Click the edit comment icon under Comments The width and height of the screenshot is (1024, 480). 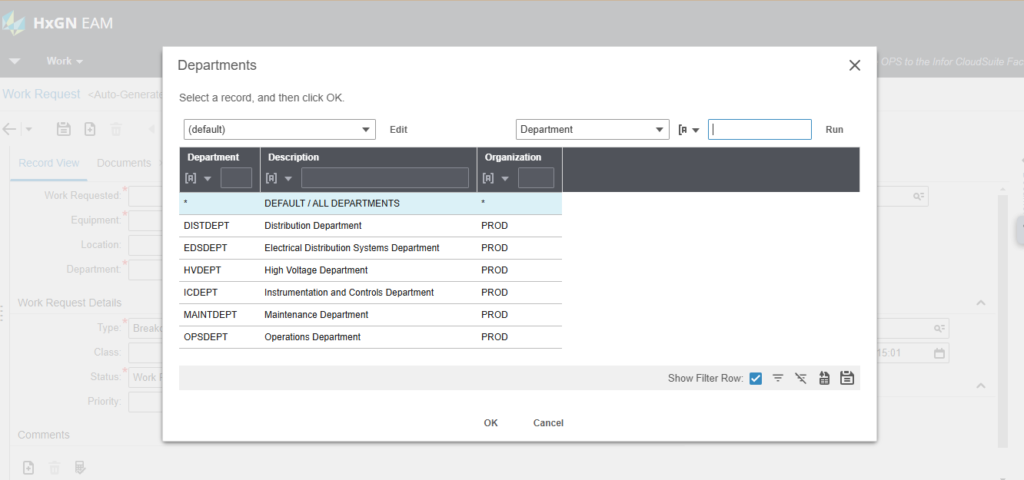(x=80, y=468)
